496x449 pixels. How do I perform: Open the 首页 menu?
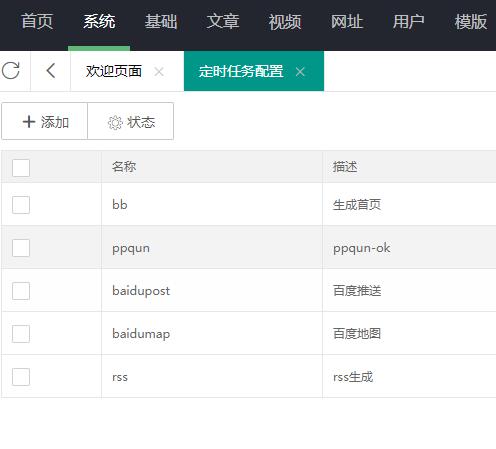tap(37, 22)
